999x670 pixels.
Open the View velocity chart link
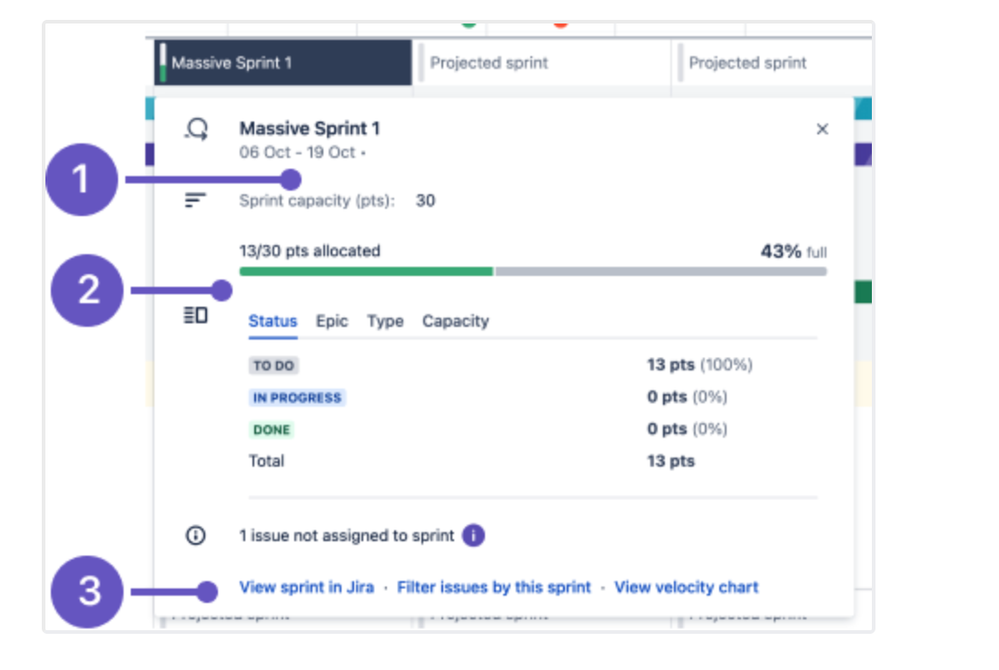click(686, 587)
